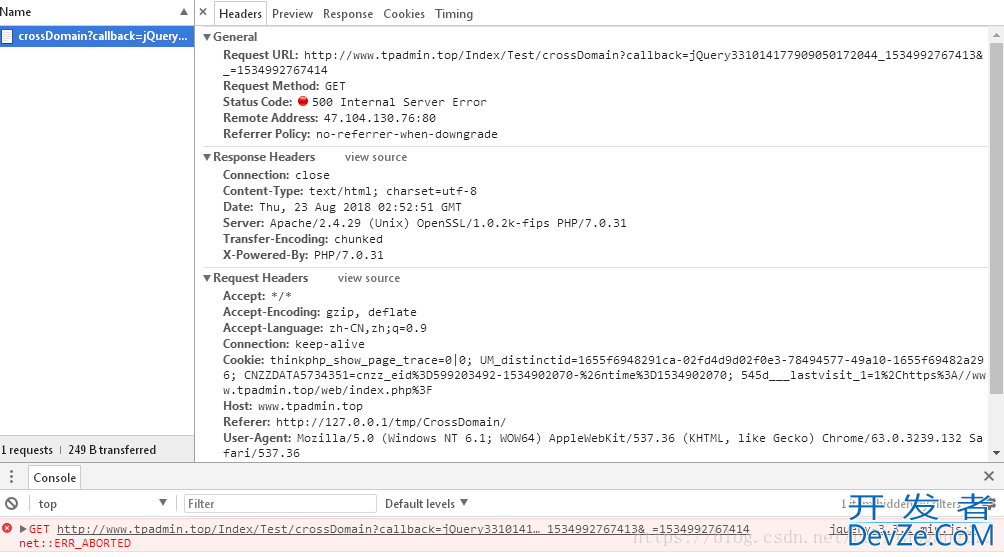
Task: Open the Cookies tab
Action: [x=404, y=13]
